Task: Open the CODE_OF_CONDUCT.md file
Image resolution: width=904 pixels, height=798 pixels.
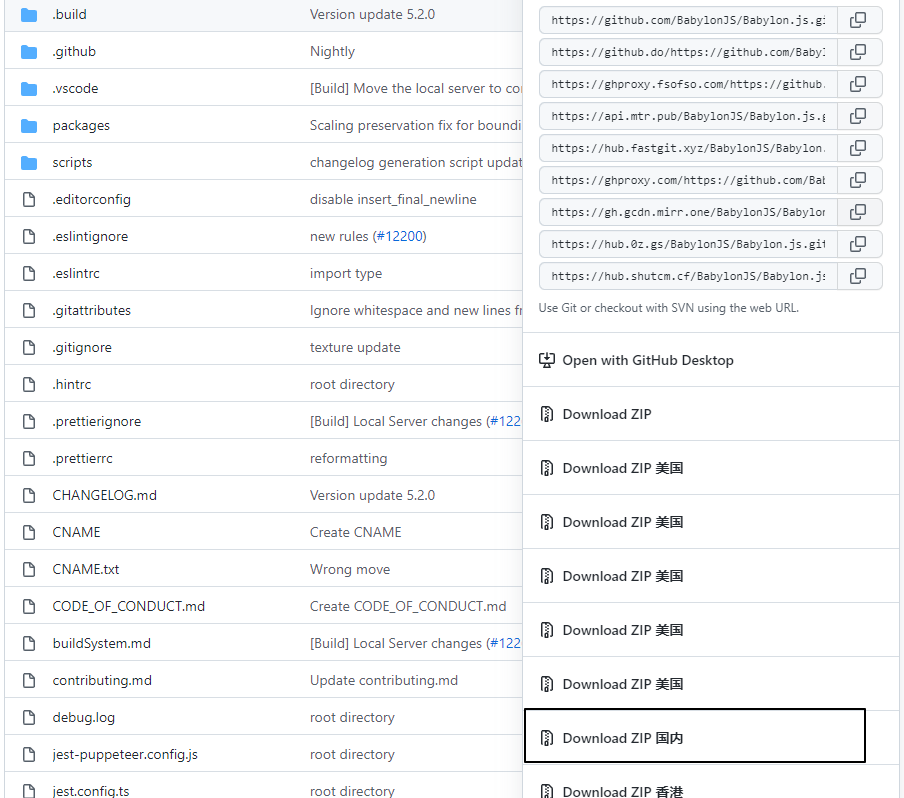Action: pos(128,607)
